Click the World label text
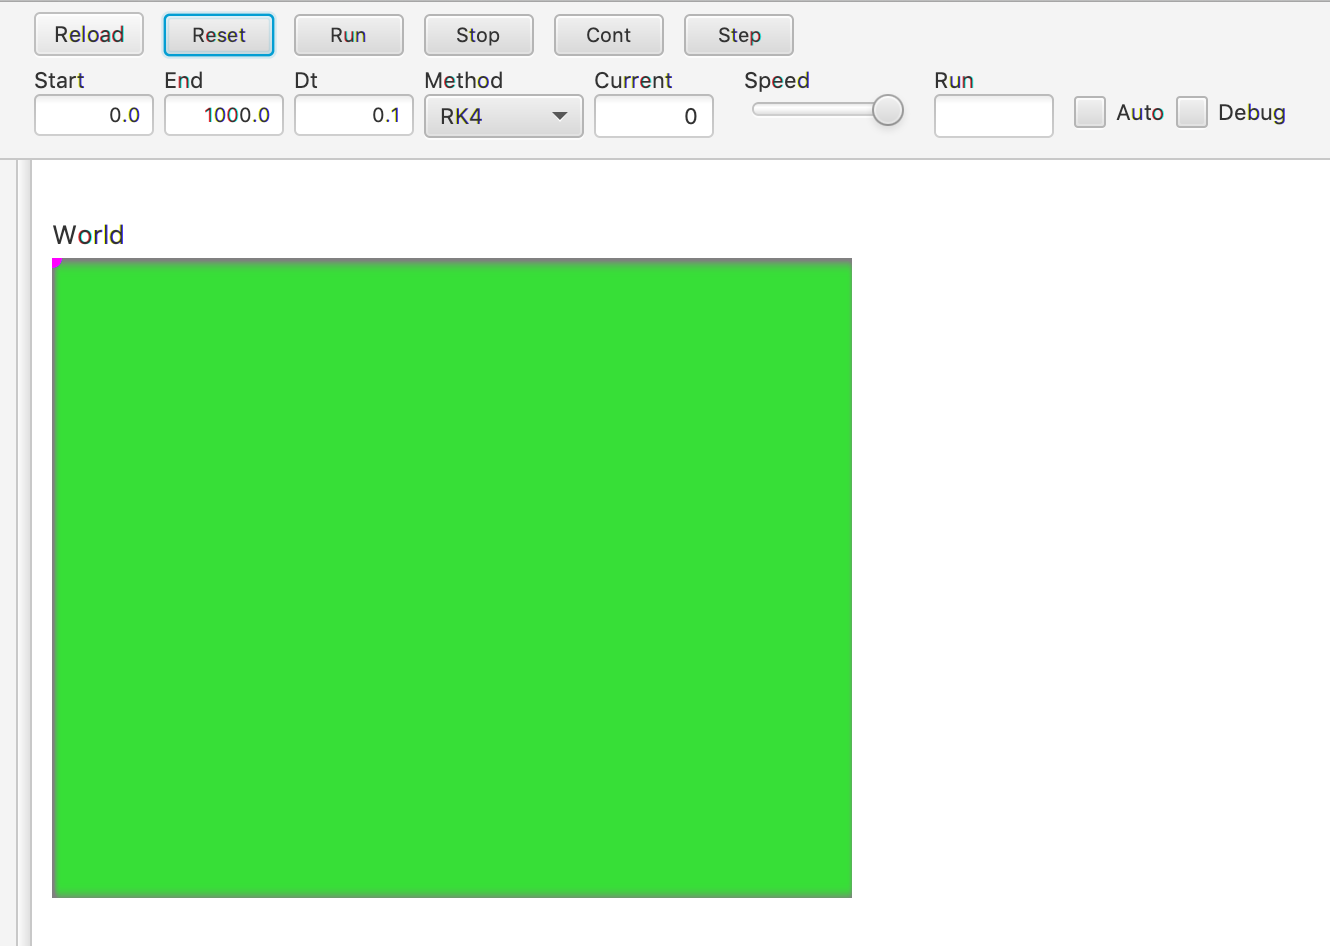The image size is (1330, 946). click(x=88, y=235)
